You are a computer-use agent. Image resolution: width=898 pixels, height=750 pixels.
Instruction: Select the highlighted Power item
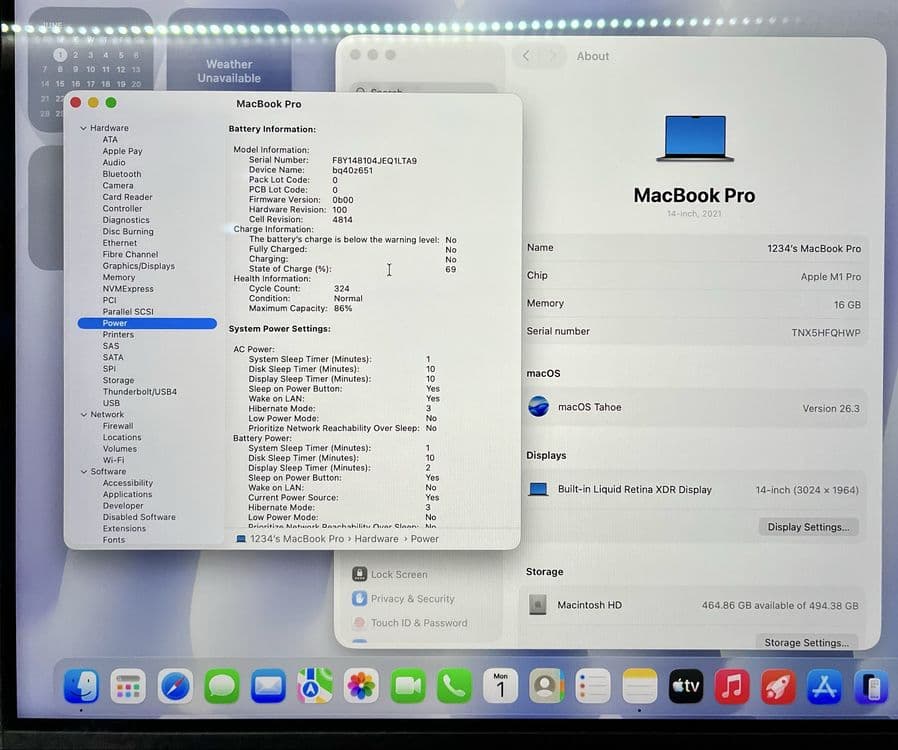click(x=147, y=323)
